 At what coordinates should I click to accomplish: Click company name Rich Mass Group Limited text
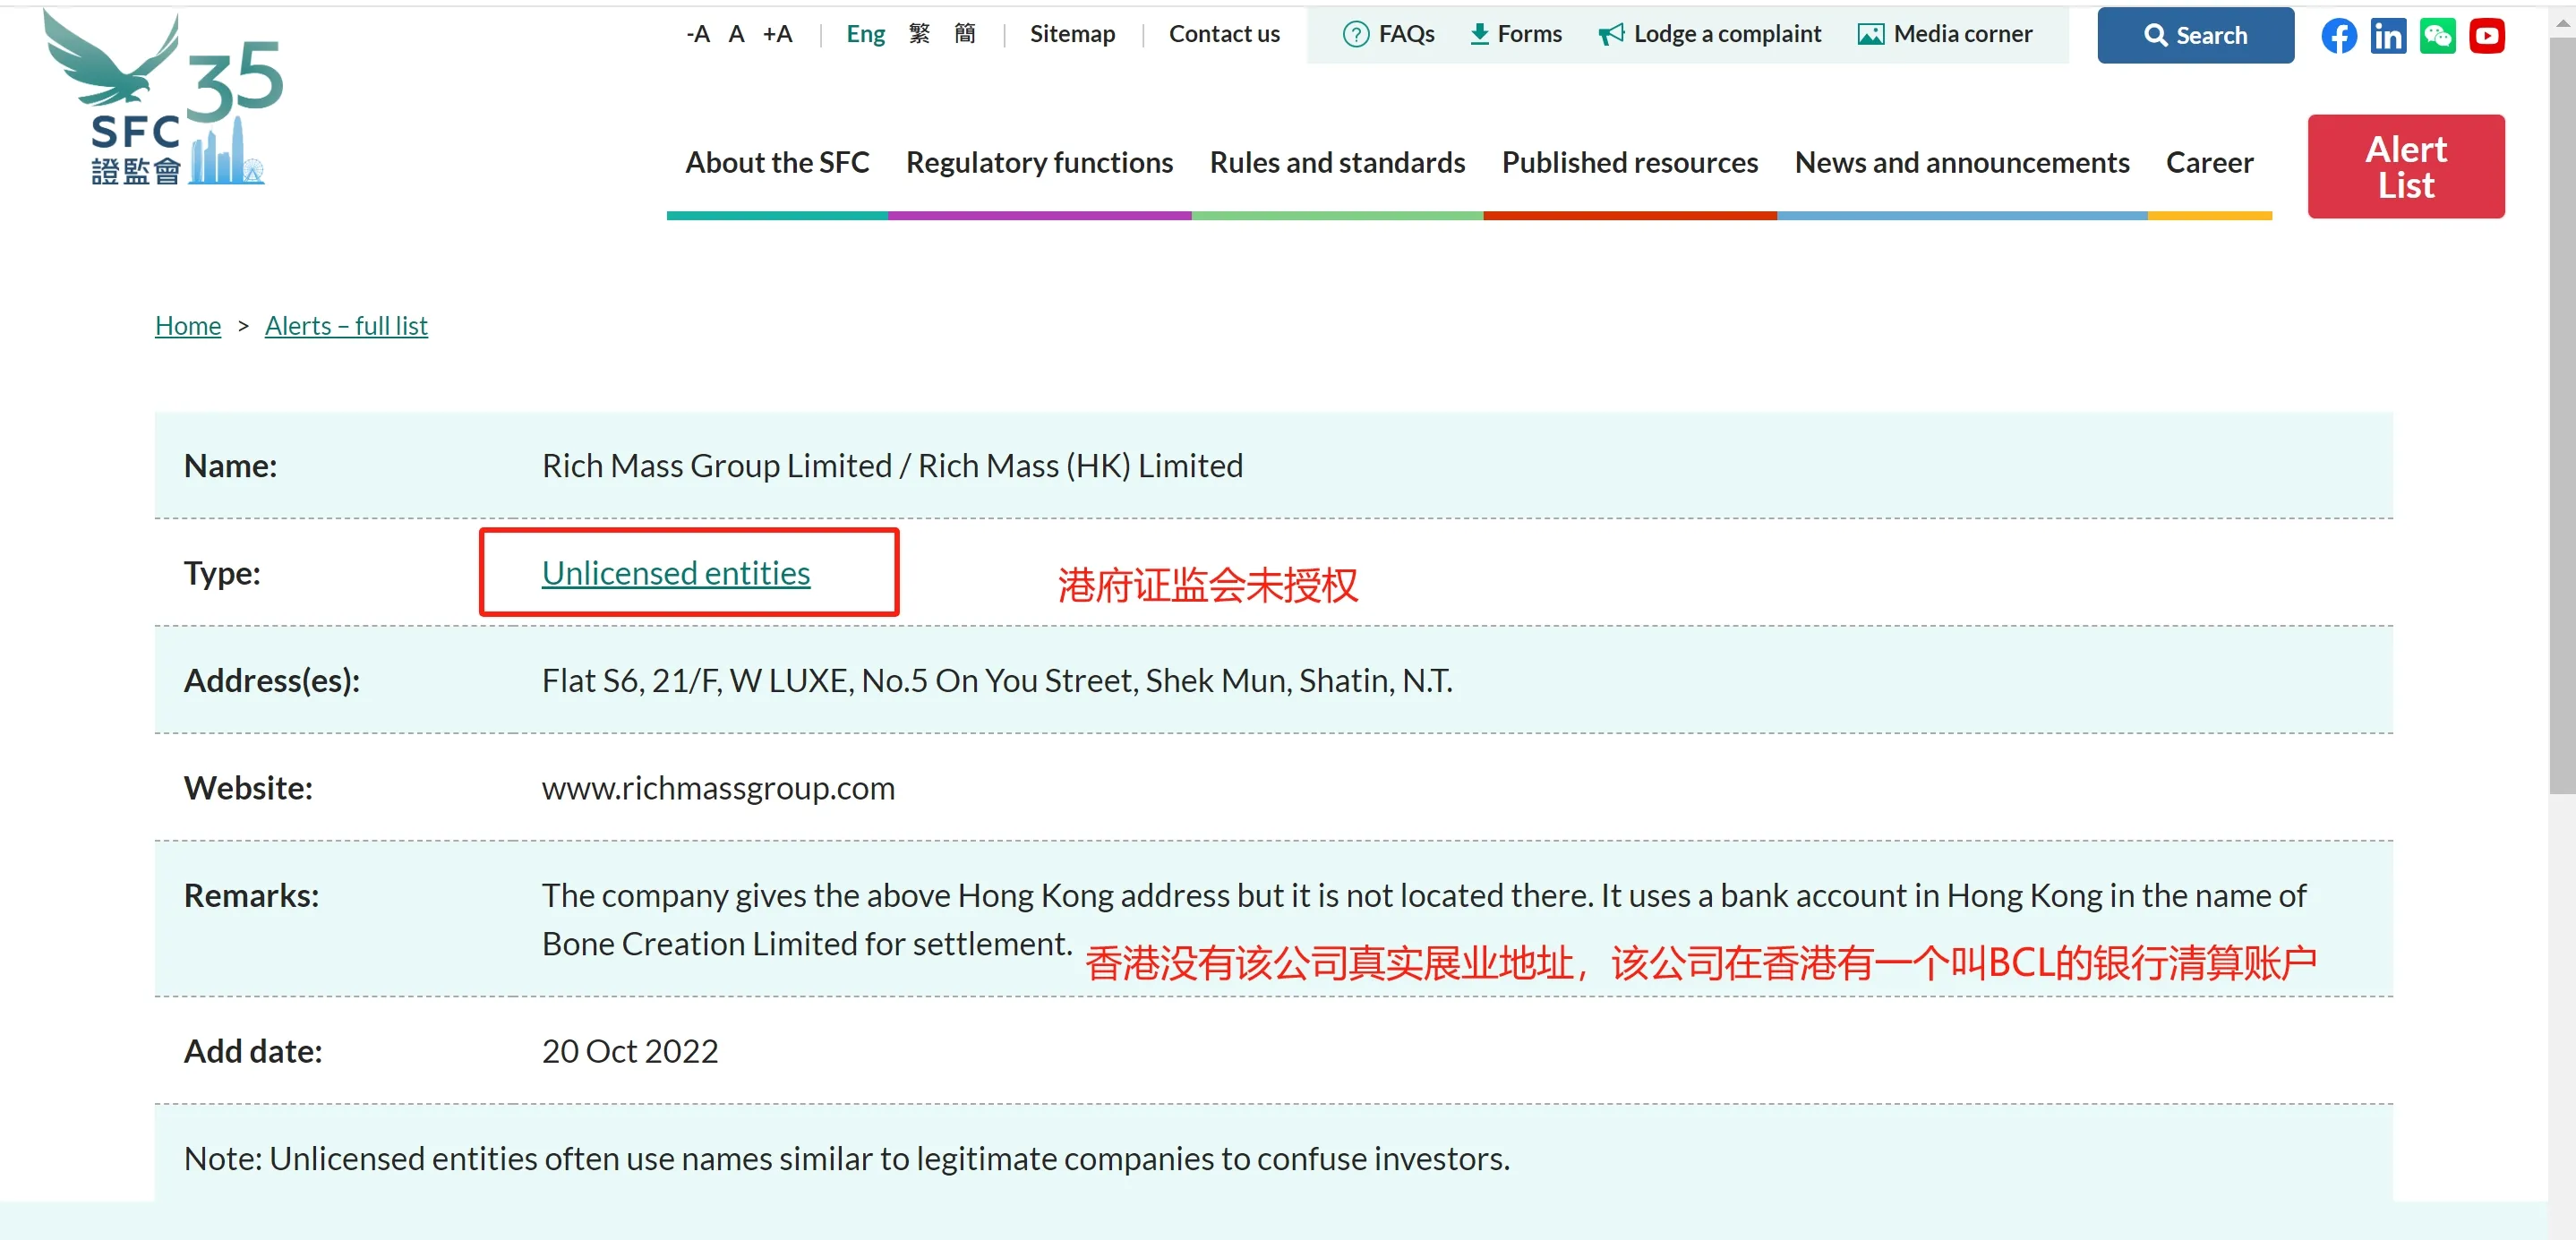717,466
